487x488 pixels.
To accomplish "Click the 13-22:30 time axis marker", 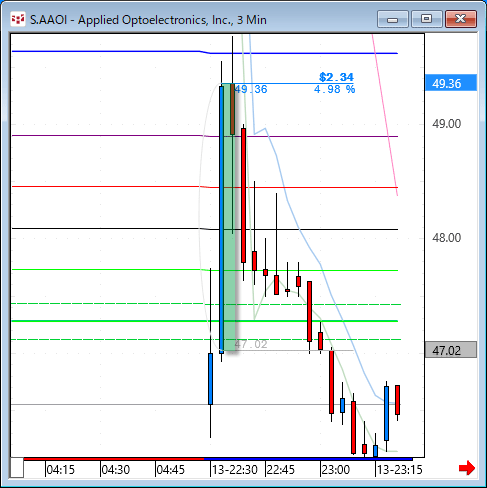I will [x=235, y=470].
